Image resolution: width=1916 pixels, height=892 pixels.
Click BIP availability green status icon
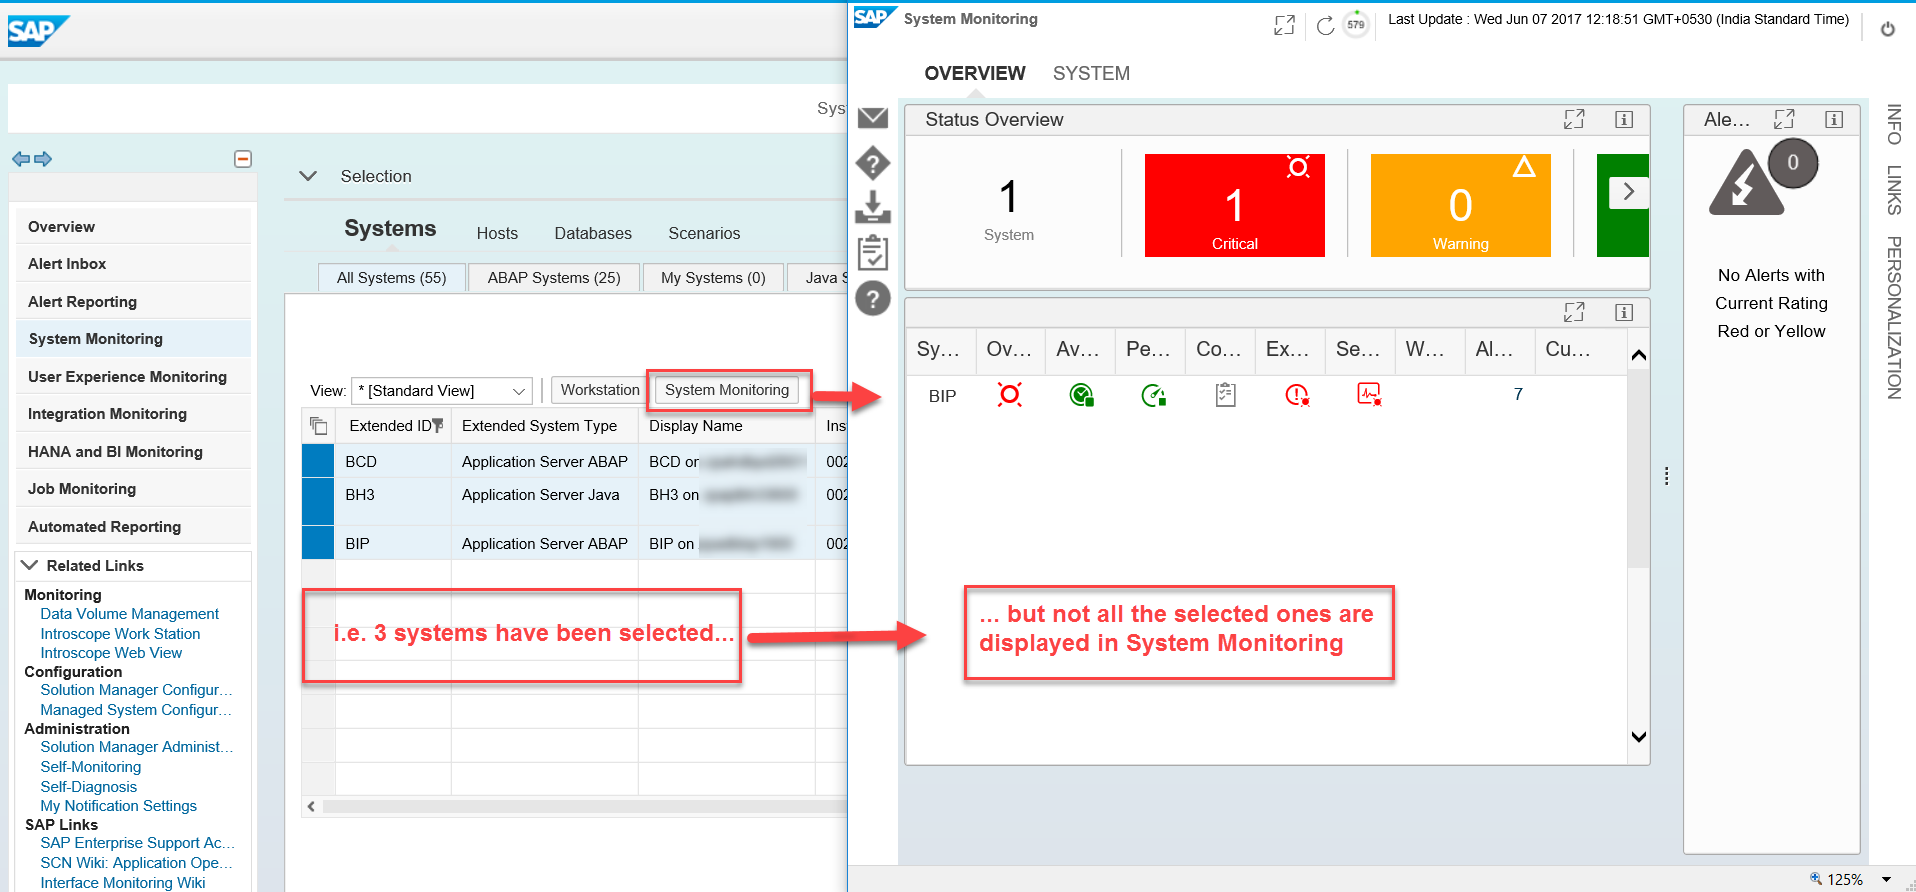pyautogui.click(x=1081, y=395)
